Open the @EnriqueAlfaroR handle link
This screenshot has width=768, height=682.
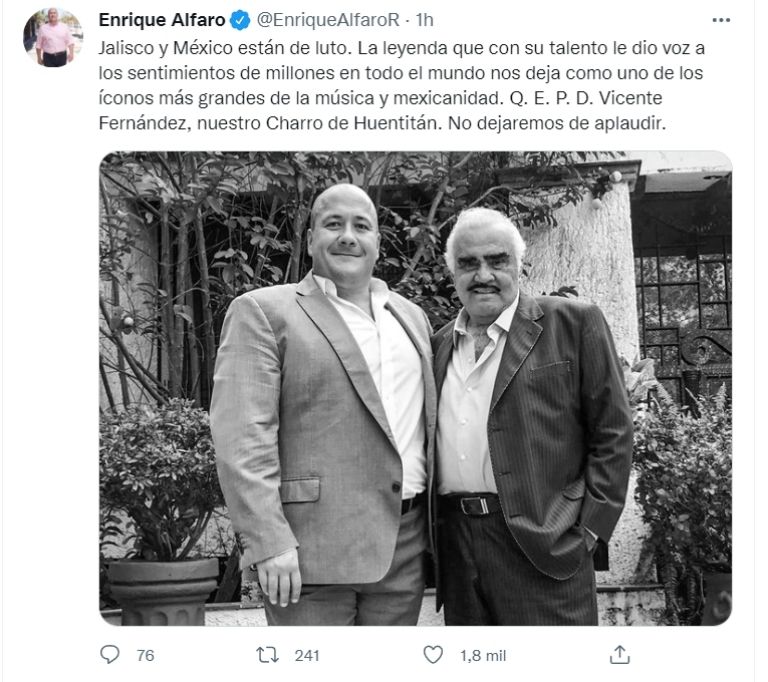[328, 20]
